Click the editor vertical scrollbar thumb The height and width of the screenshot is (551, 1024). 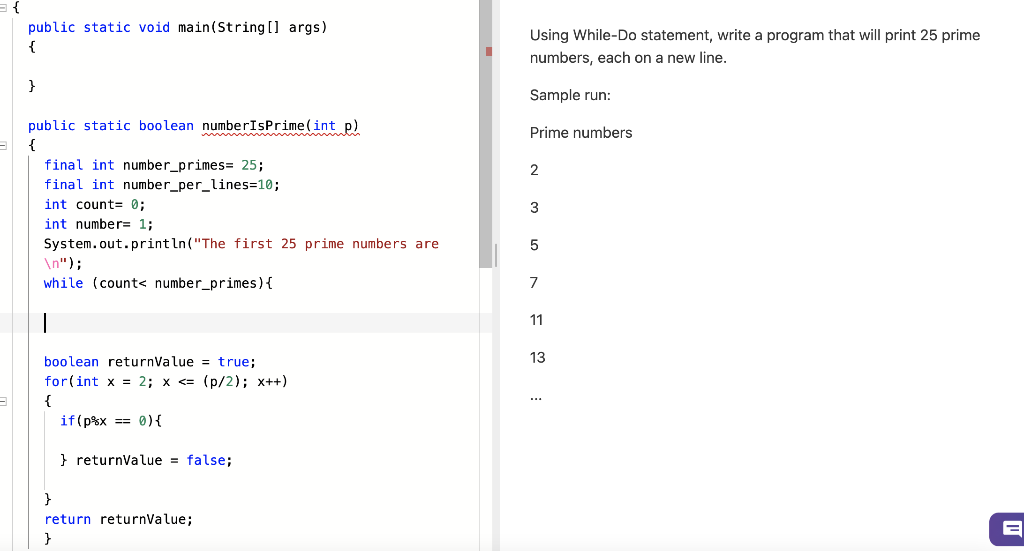pos(485,134)
